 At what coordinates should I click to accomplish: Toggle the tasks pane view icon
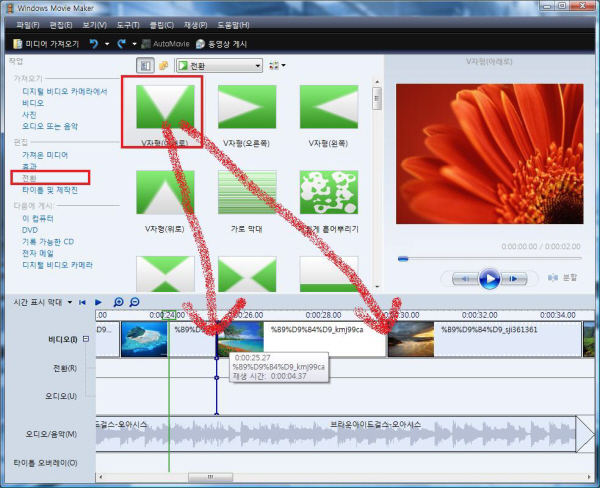click(x=145, y=65)
